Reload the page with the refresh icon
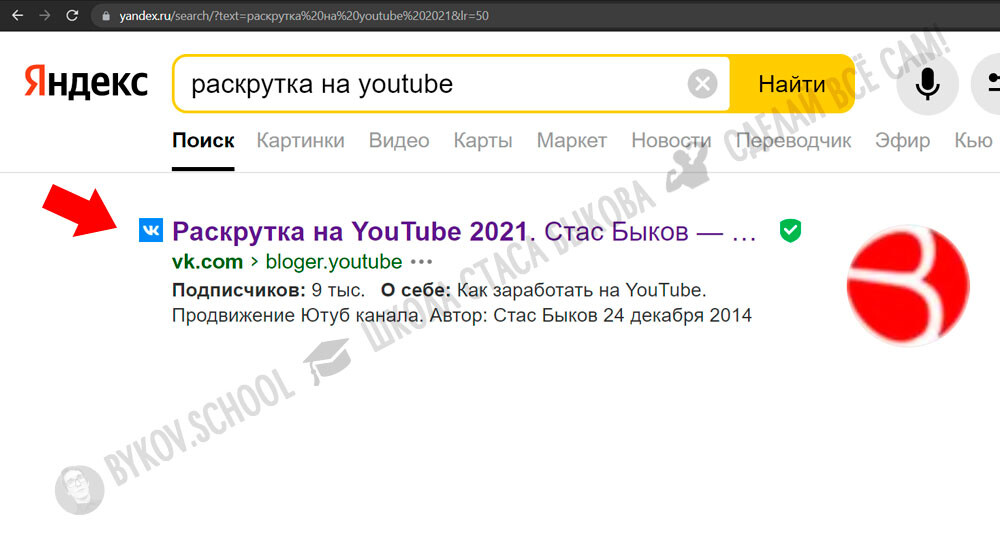Image resolution: width=1000 pixels, height=538 pixels. click(x=72, y=16)
